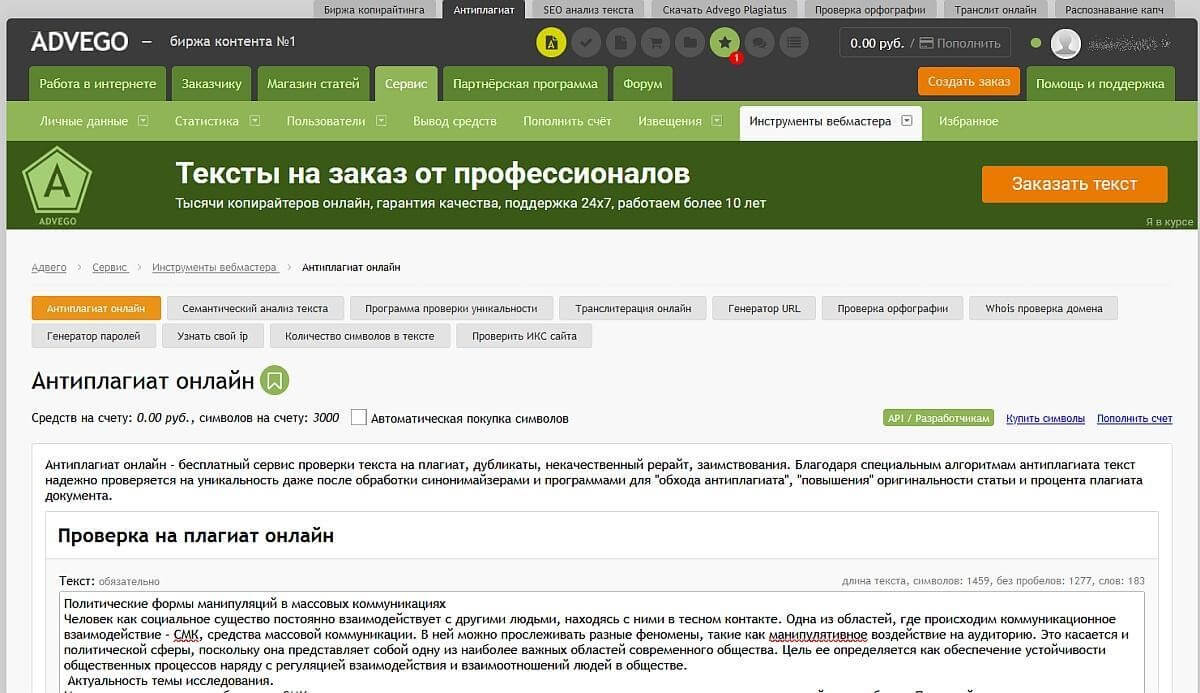
Task: Open Узнать свой ip tool
Action: point(213,336)
